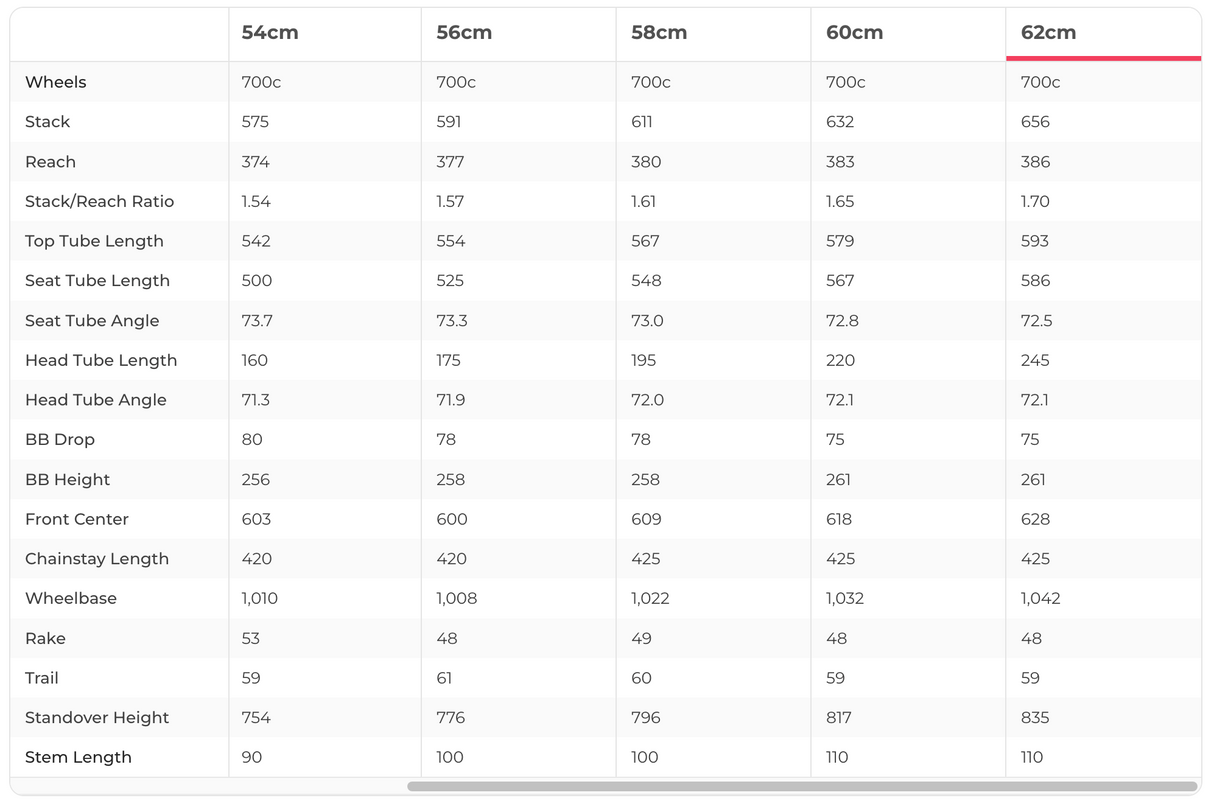1214x812 pixels.
Task: Select the 56cm Front Center value 600
Action: click(451, 519)
